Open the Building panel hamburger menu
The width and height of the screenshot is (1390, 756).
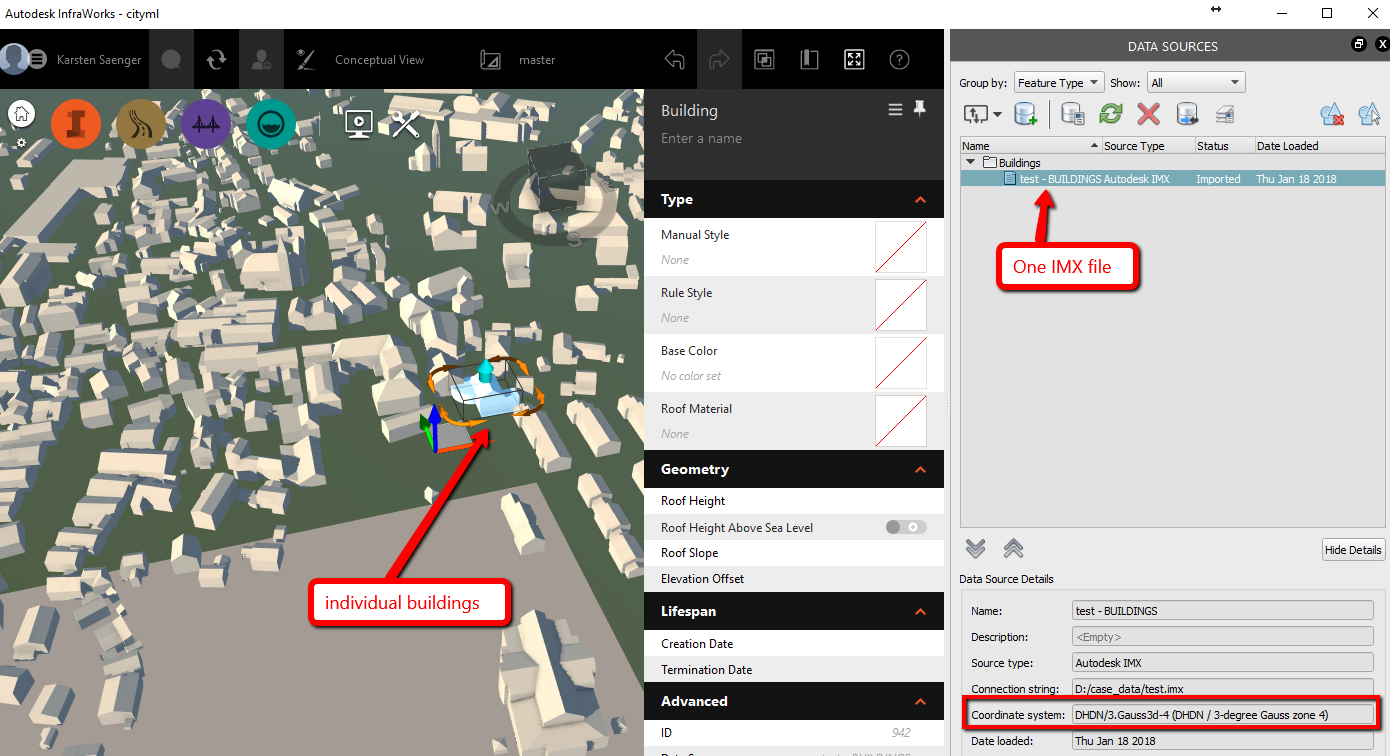(894, 109)
